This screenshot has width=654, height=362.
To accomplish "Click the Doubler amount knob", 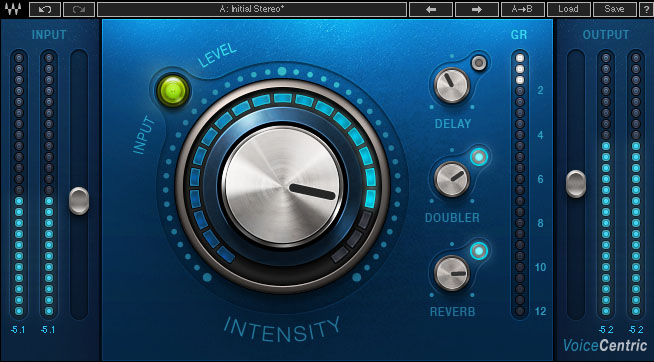I will point(452,179).
